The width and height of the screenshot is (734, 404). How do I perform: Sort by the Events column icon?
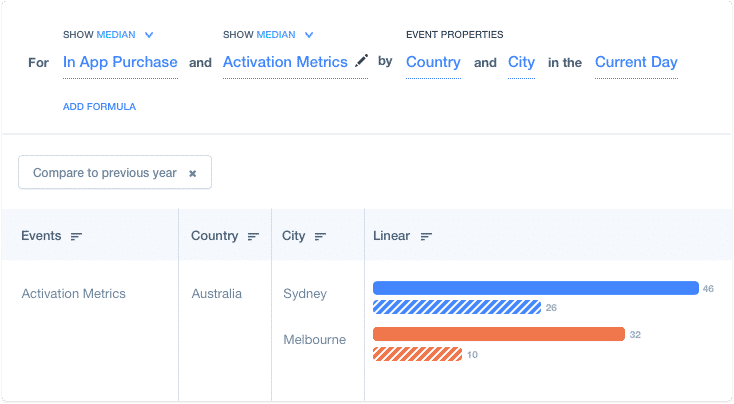(x=76, y=237)
